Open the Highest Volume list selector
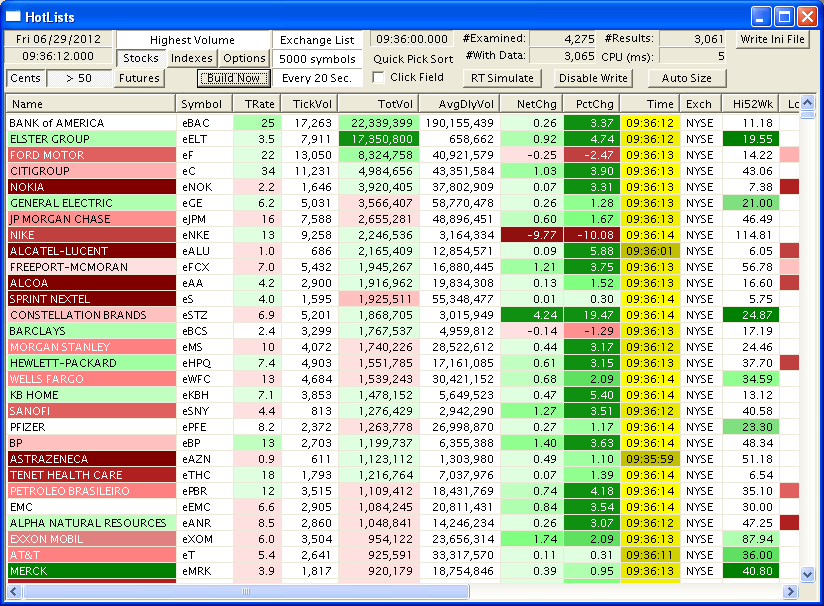 click(192, 40)
